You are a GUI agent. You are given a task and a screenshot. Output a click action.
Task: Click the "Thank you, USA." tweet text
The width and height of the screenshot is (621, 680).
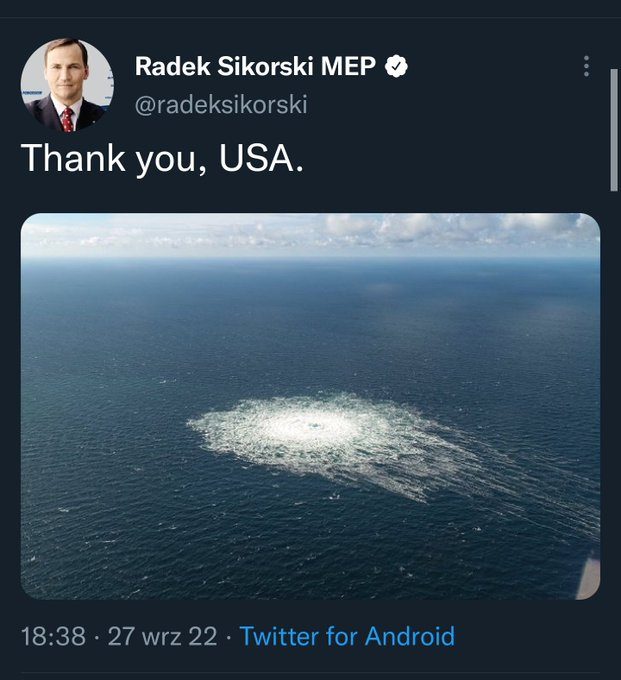click(162, 159)
